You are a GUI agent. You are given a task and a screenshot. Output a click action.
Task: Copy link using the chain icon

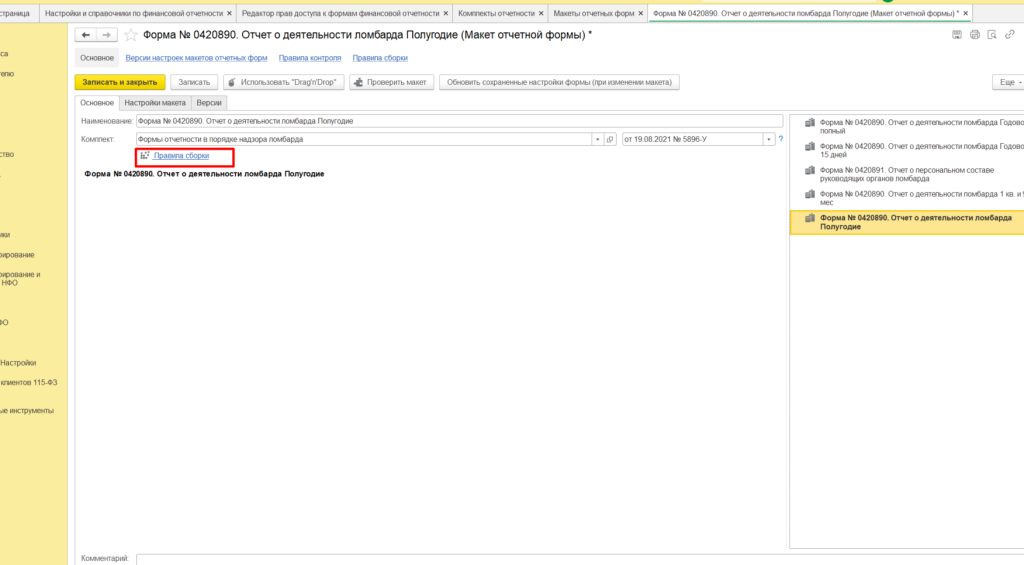pyautogui.click(x=1008, y=35)
